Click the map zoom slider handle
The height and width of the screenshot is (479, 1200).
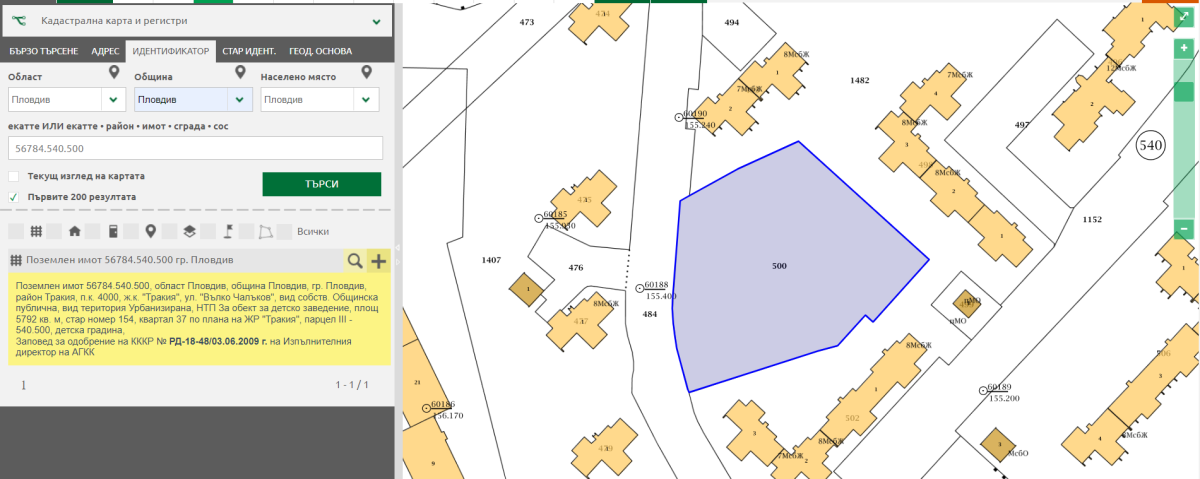point(1184,92)
